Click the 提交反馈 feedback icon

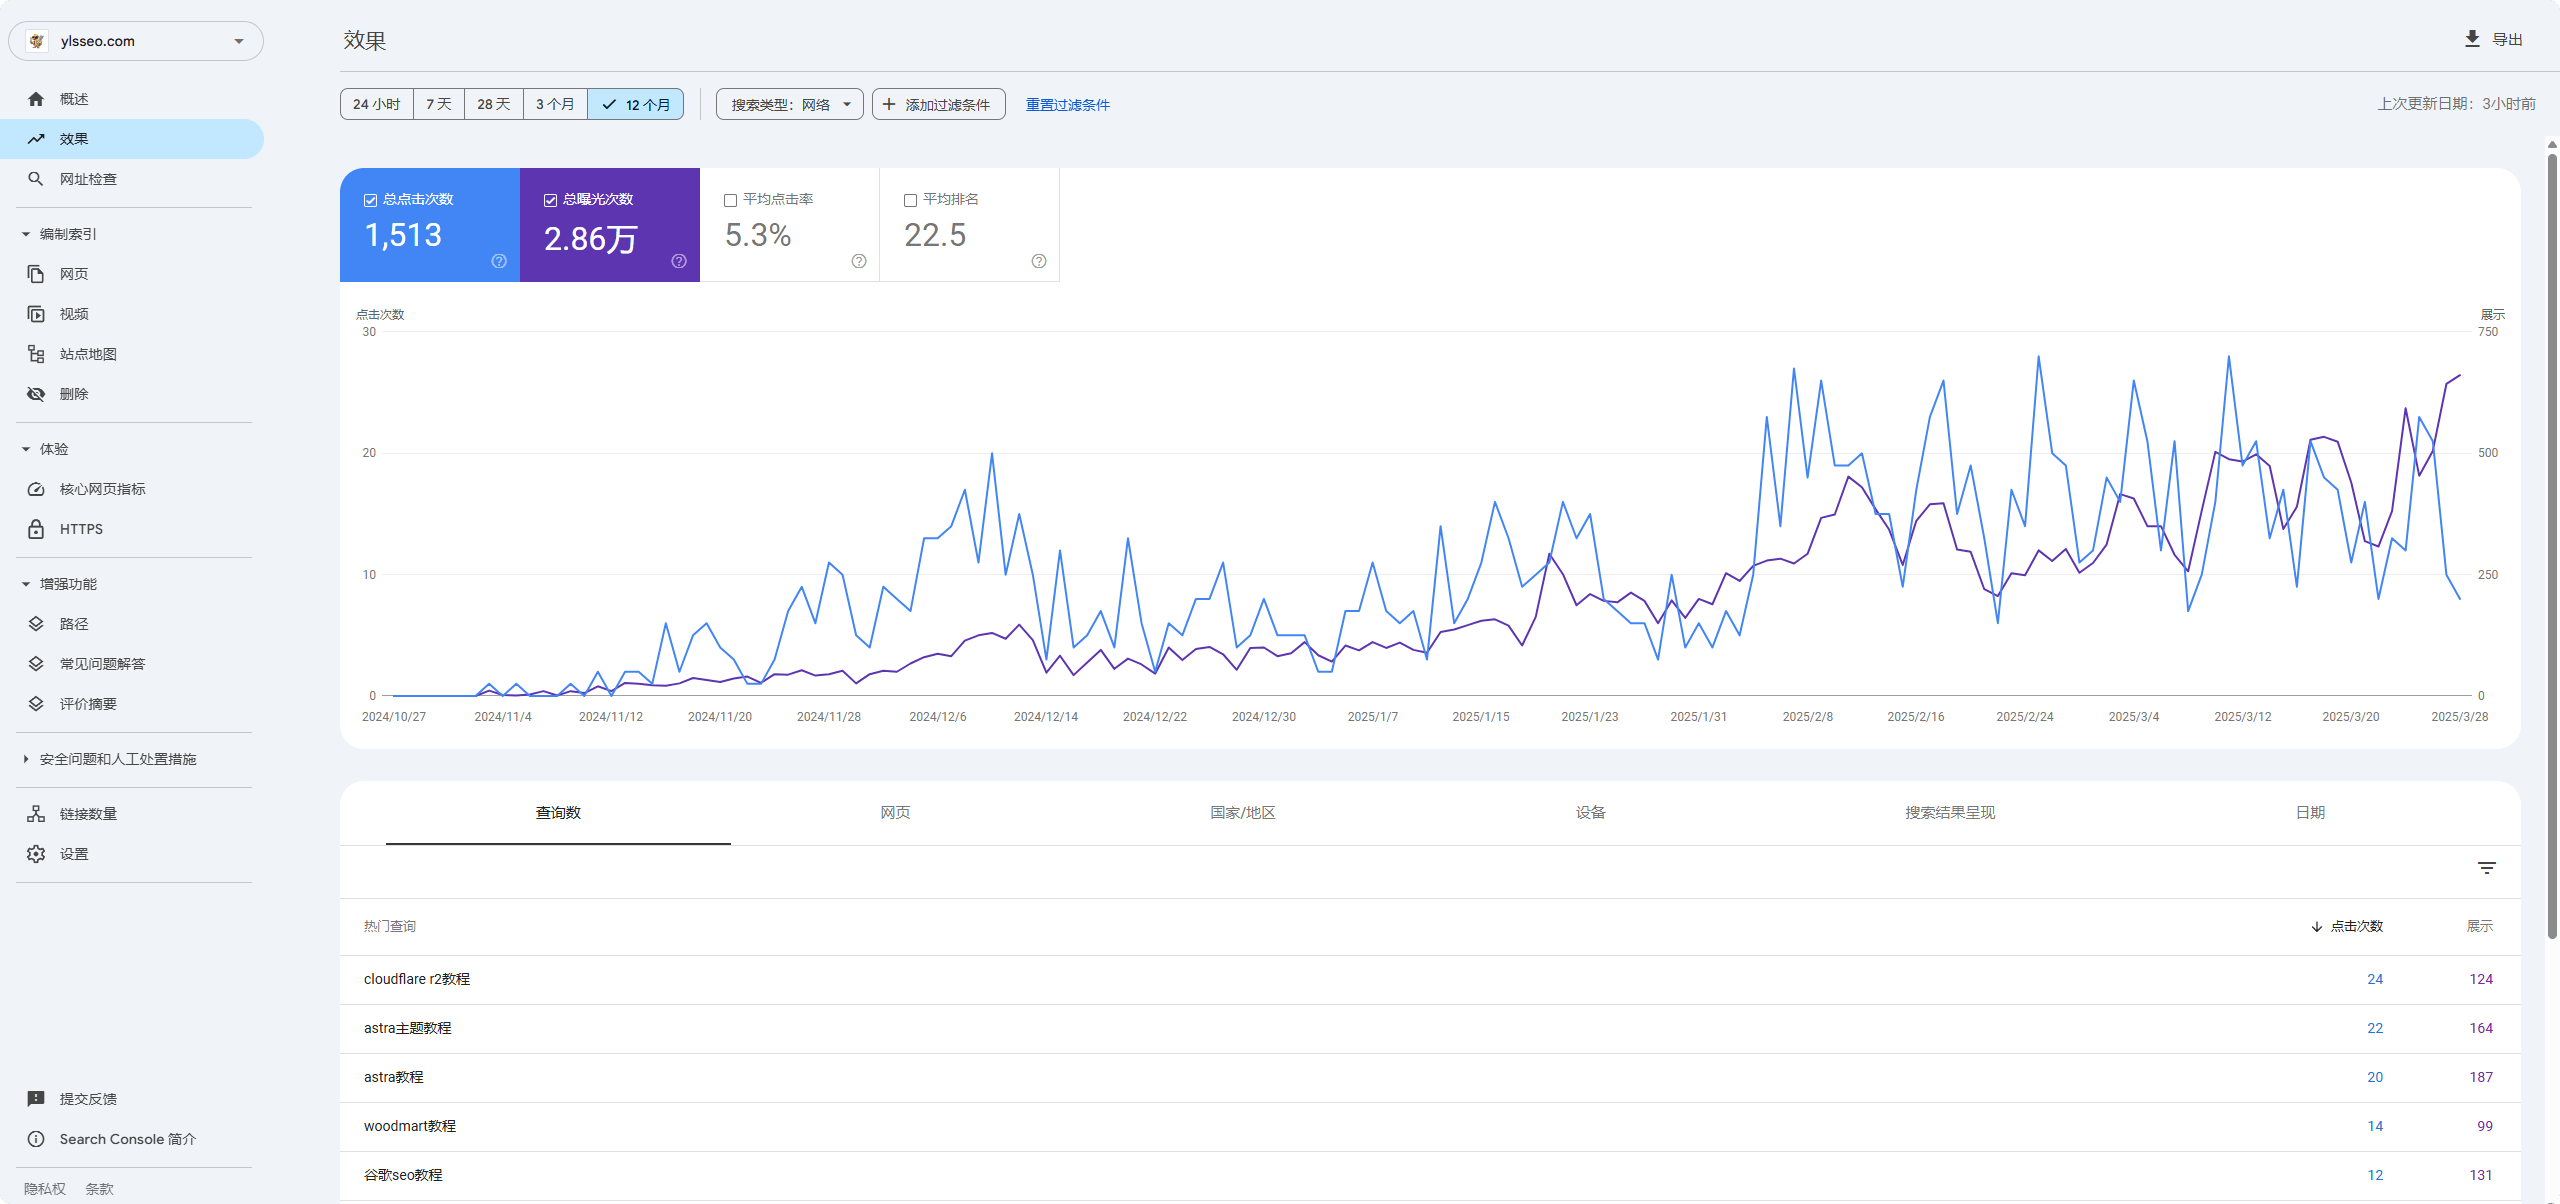pyautogui.click(x=36, y=1099)
